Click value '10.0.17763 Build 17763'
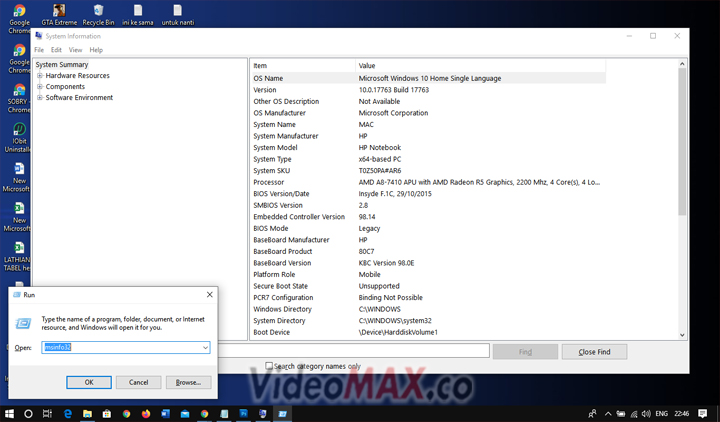720x422 pixels. point(394,90)
